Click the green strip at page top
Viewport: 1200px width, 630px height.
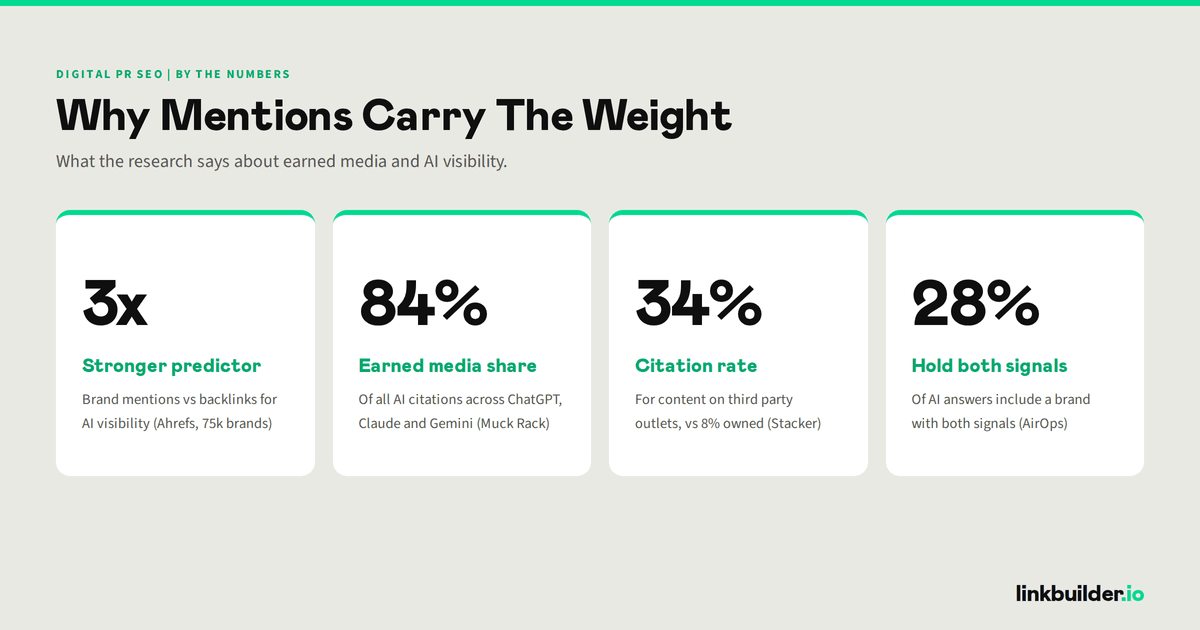click(x=600, y=3)
